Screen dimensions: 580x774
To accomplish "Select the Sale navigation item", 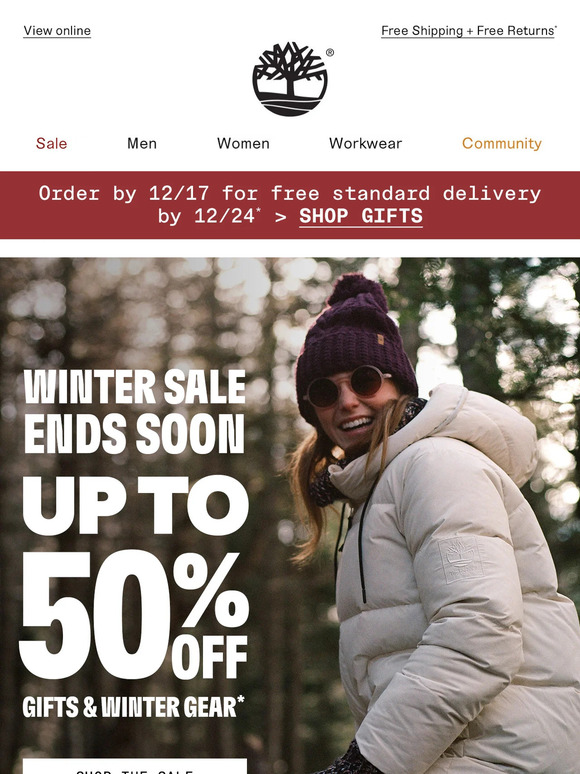I will (51, 143).
